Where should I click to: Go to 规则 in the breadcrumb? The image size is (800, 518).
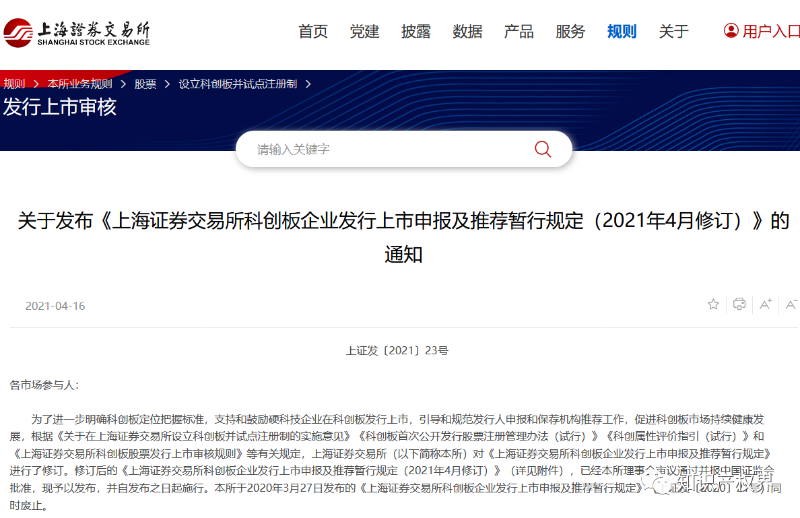14,84
